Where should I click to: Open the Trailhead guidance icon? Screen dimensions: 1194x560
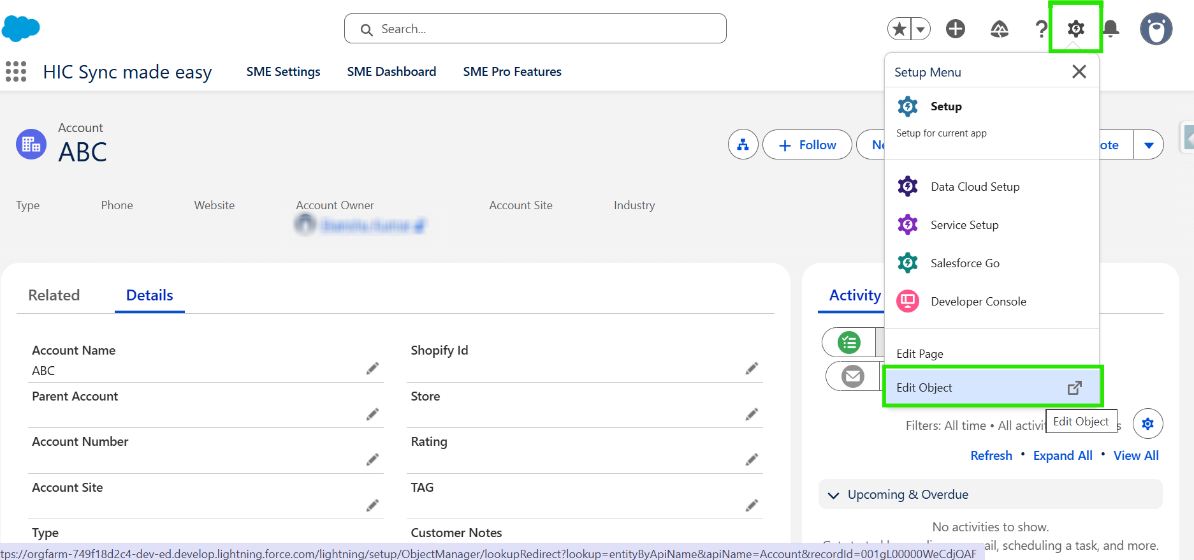click(x=998, y=29)
